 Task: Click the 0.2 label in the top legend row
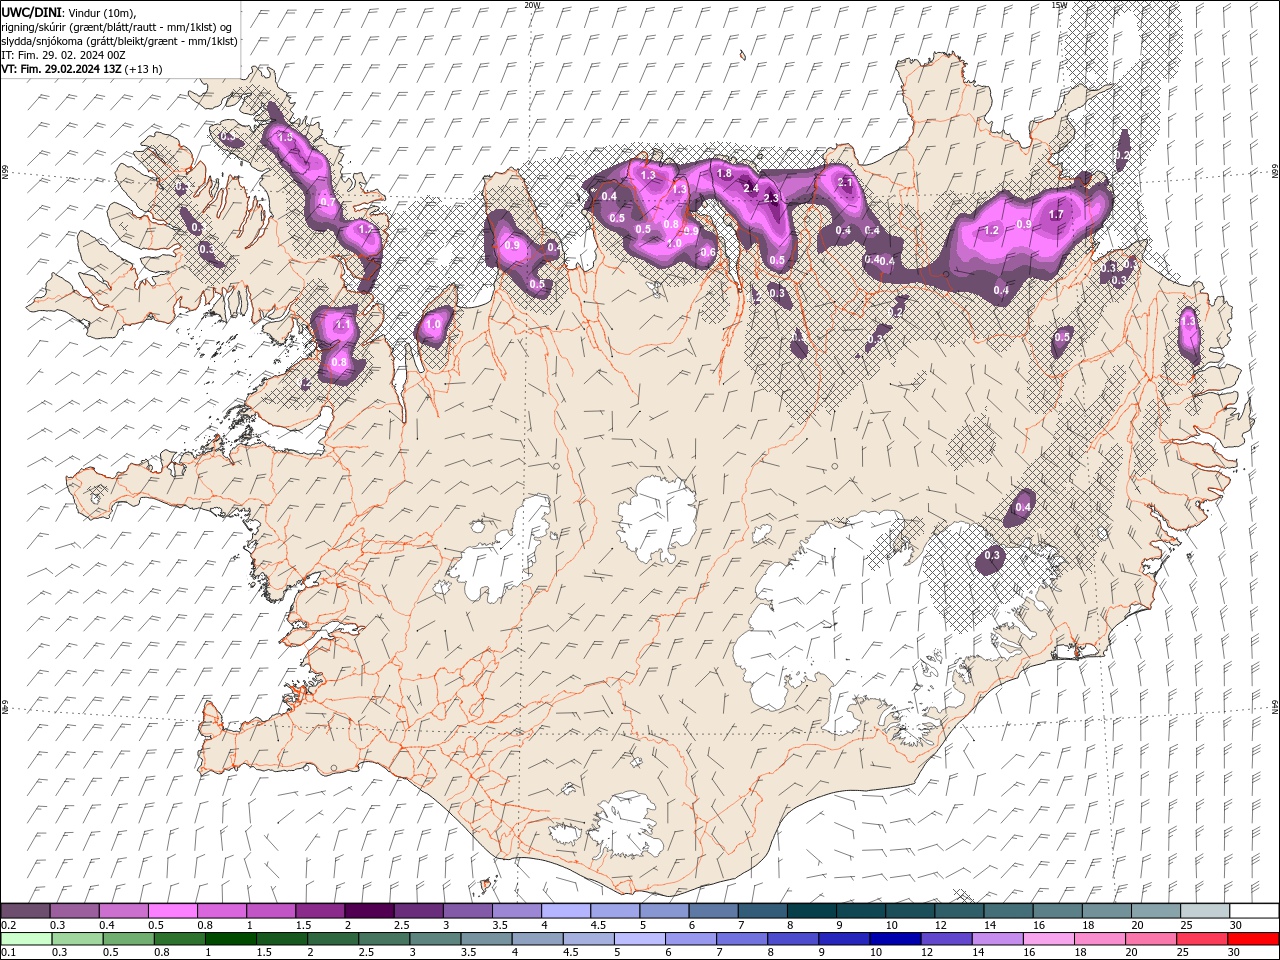tap(8, 925)
